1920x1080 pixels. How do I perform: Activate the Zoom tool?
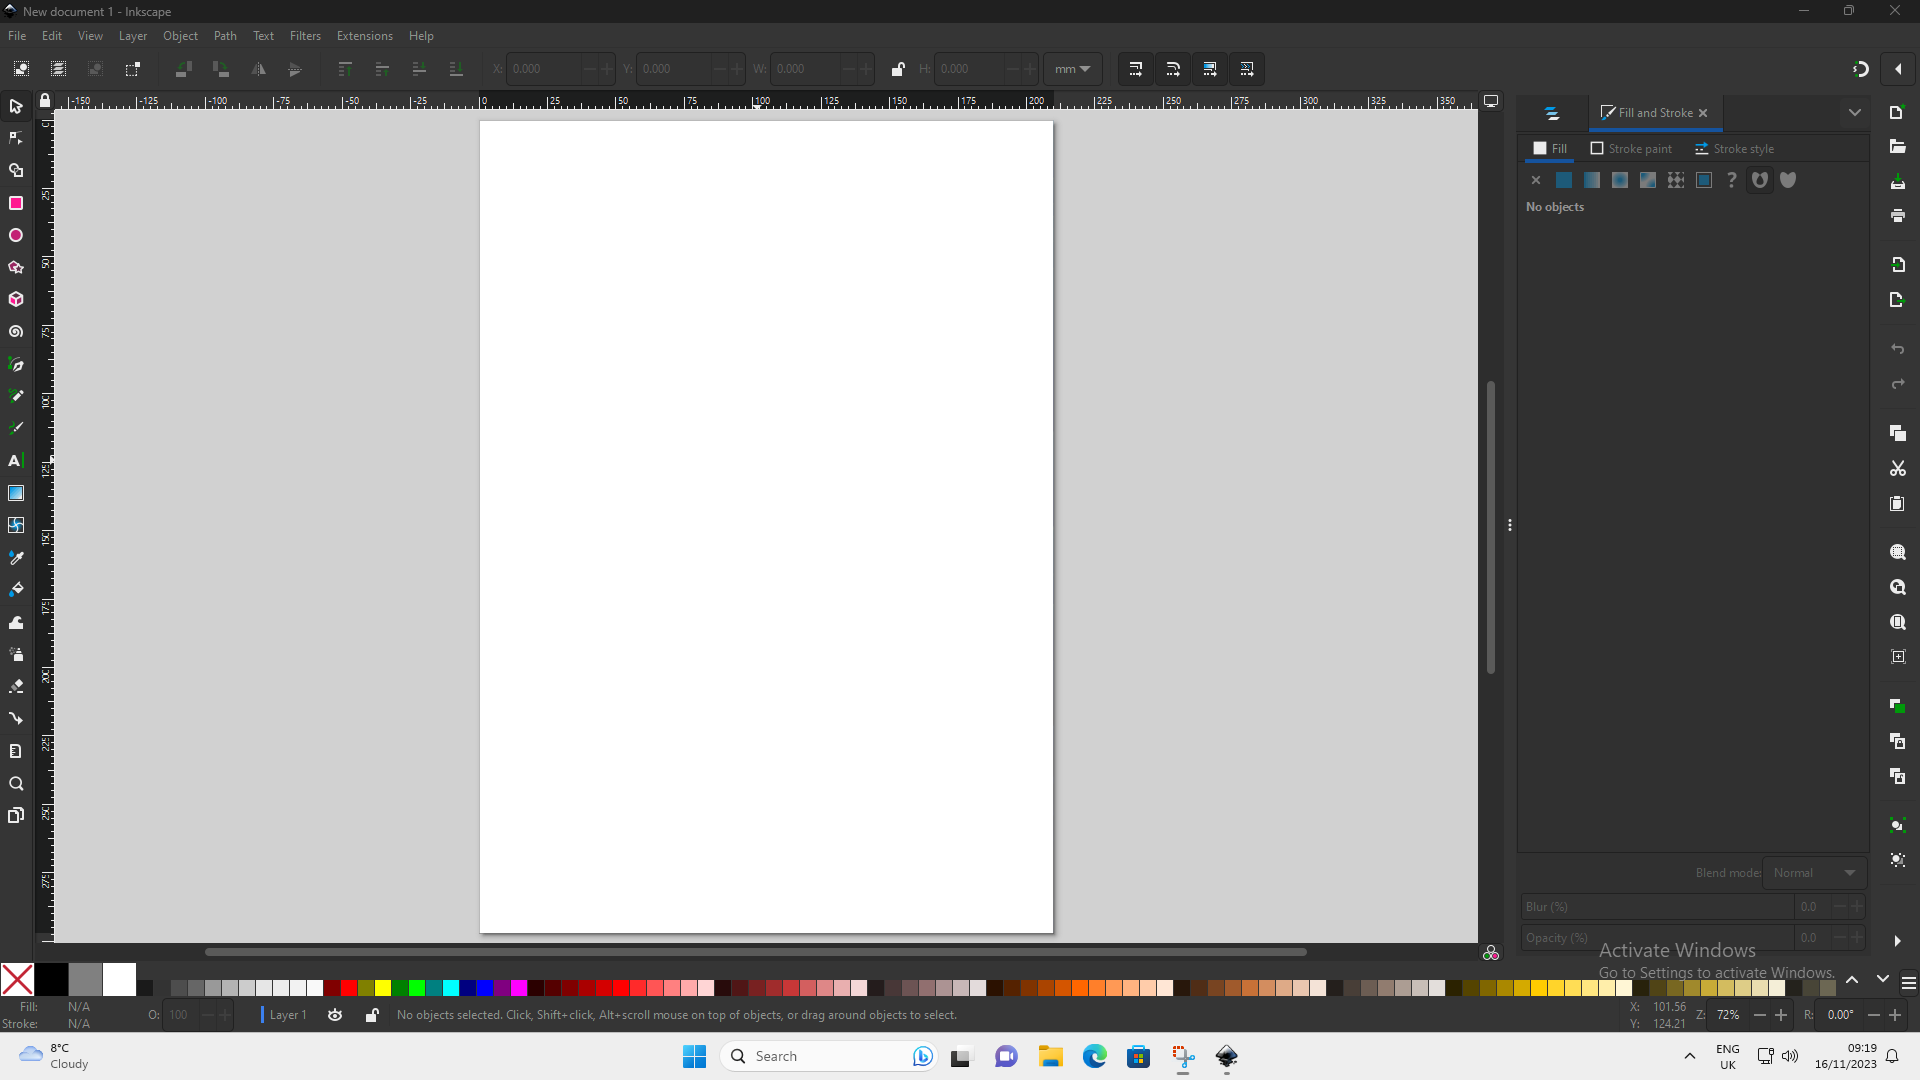(16, 784)
